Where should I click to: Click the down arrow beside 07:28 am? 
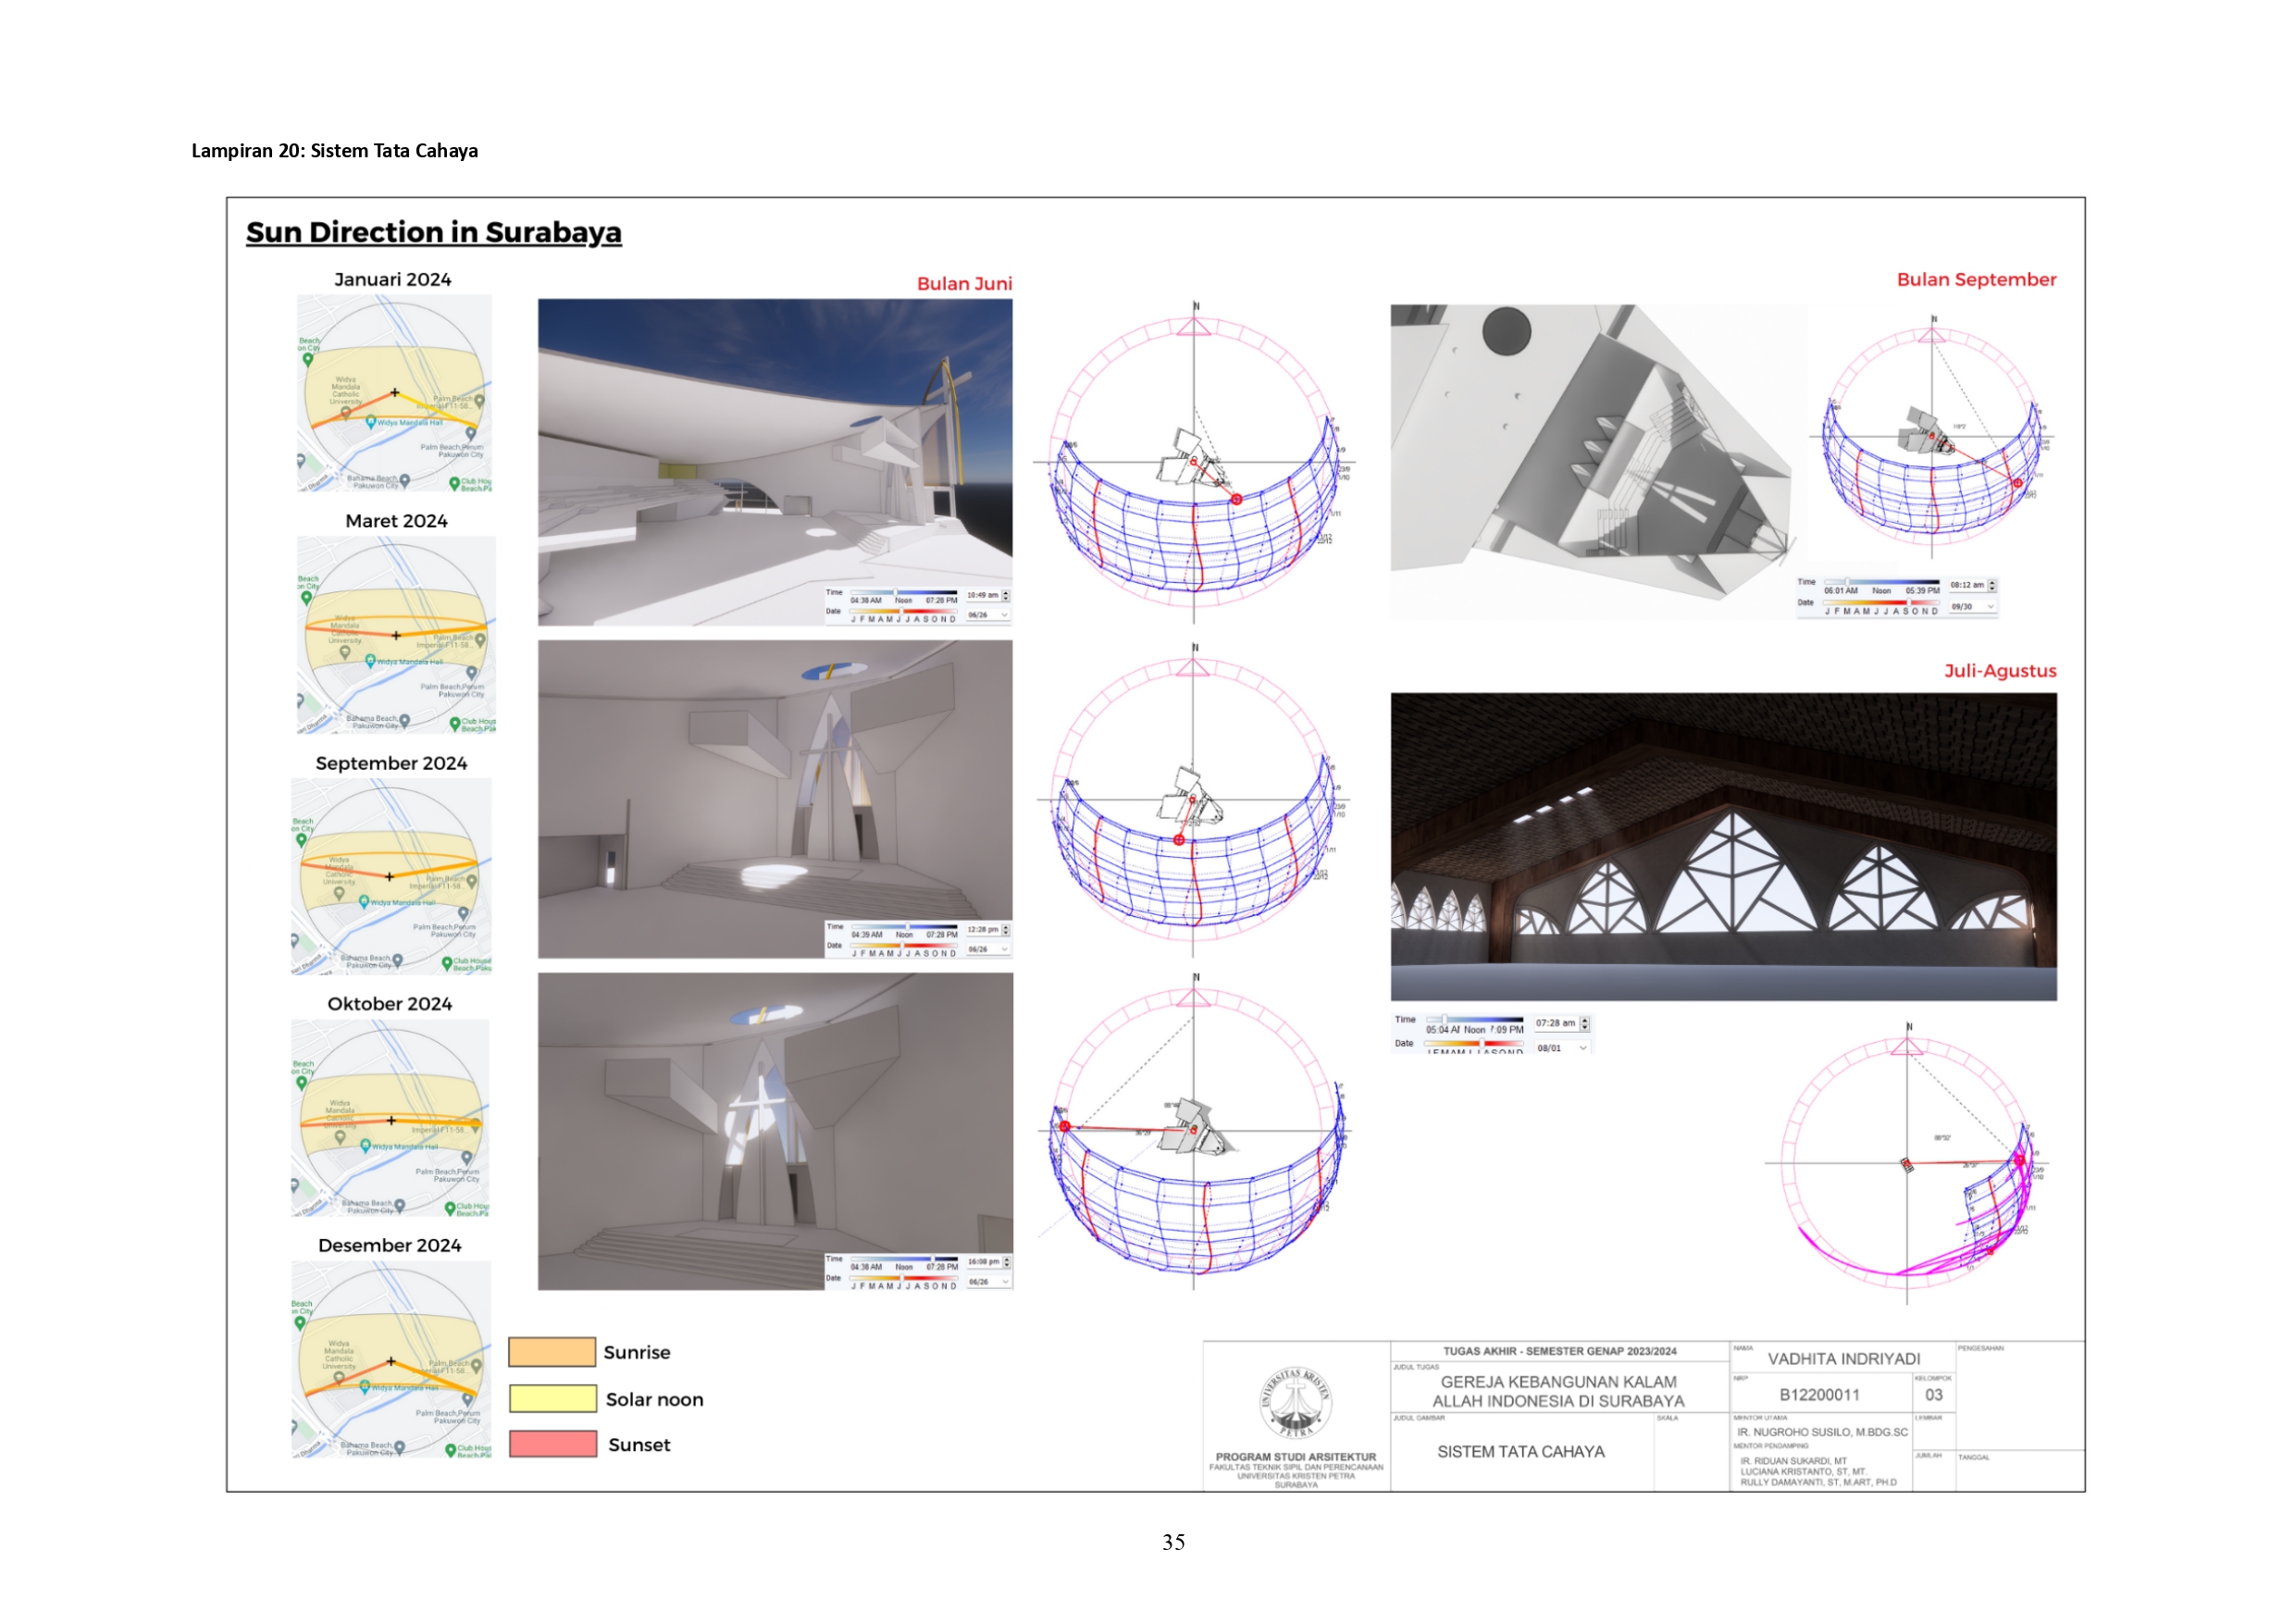pyautogui.click(x=1585, y=1027)
